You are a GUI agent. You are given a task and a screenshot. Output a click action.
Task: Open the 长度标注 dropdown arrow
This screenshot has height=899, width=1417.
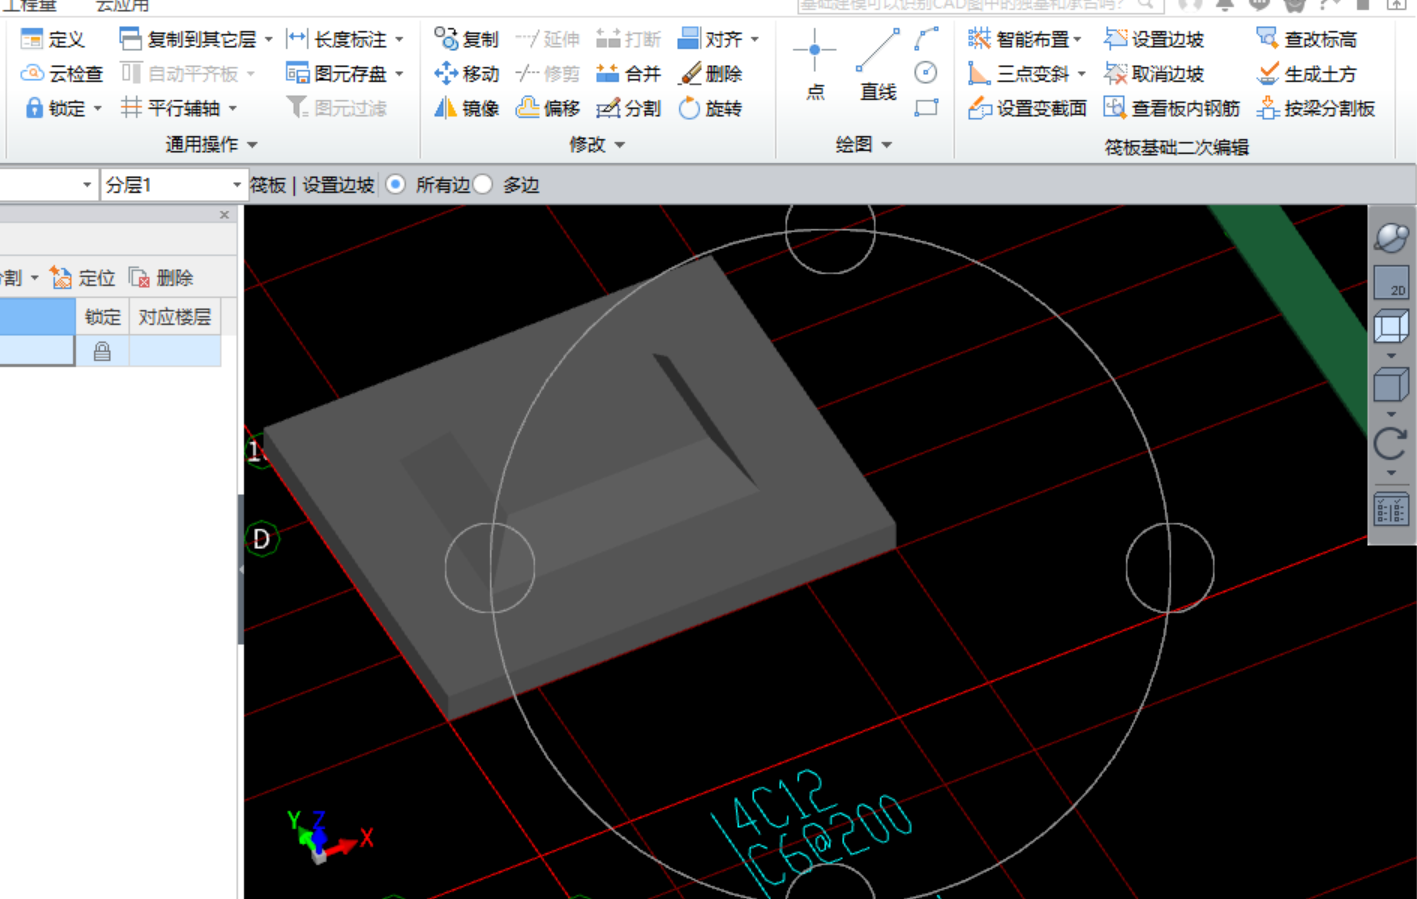tap(400, 40)
